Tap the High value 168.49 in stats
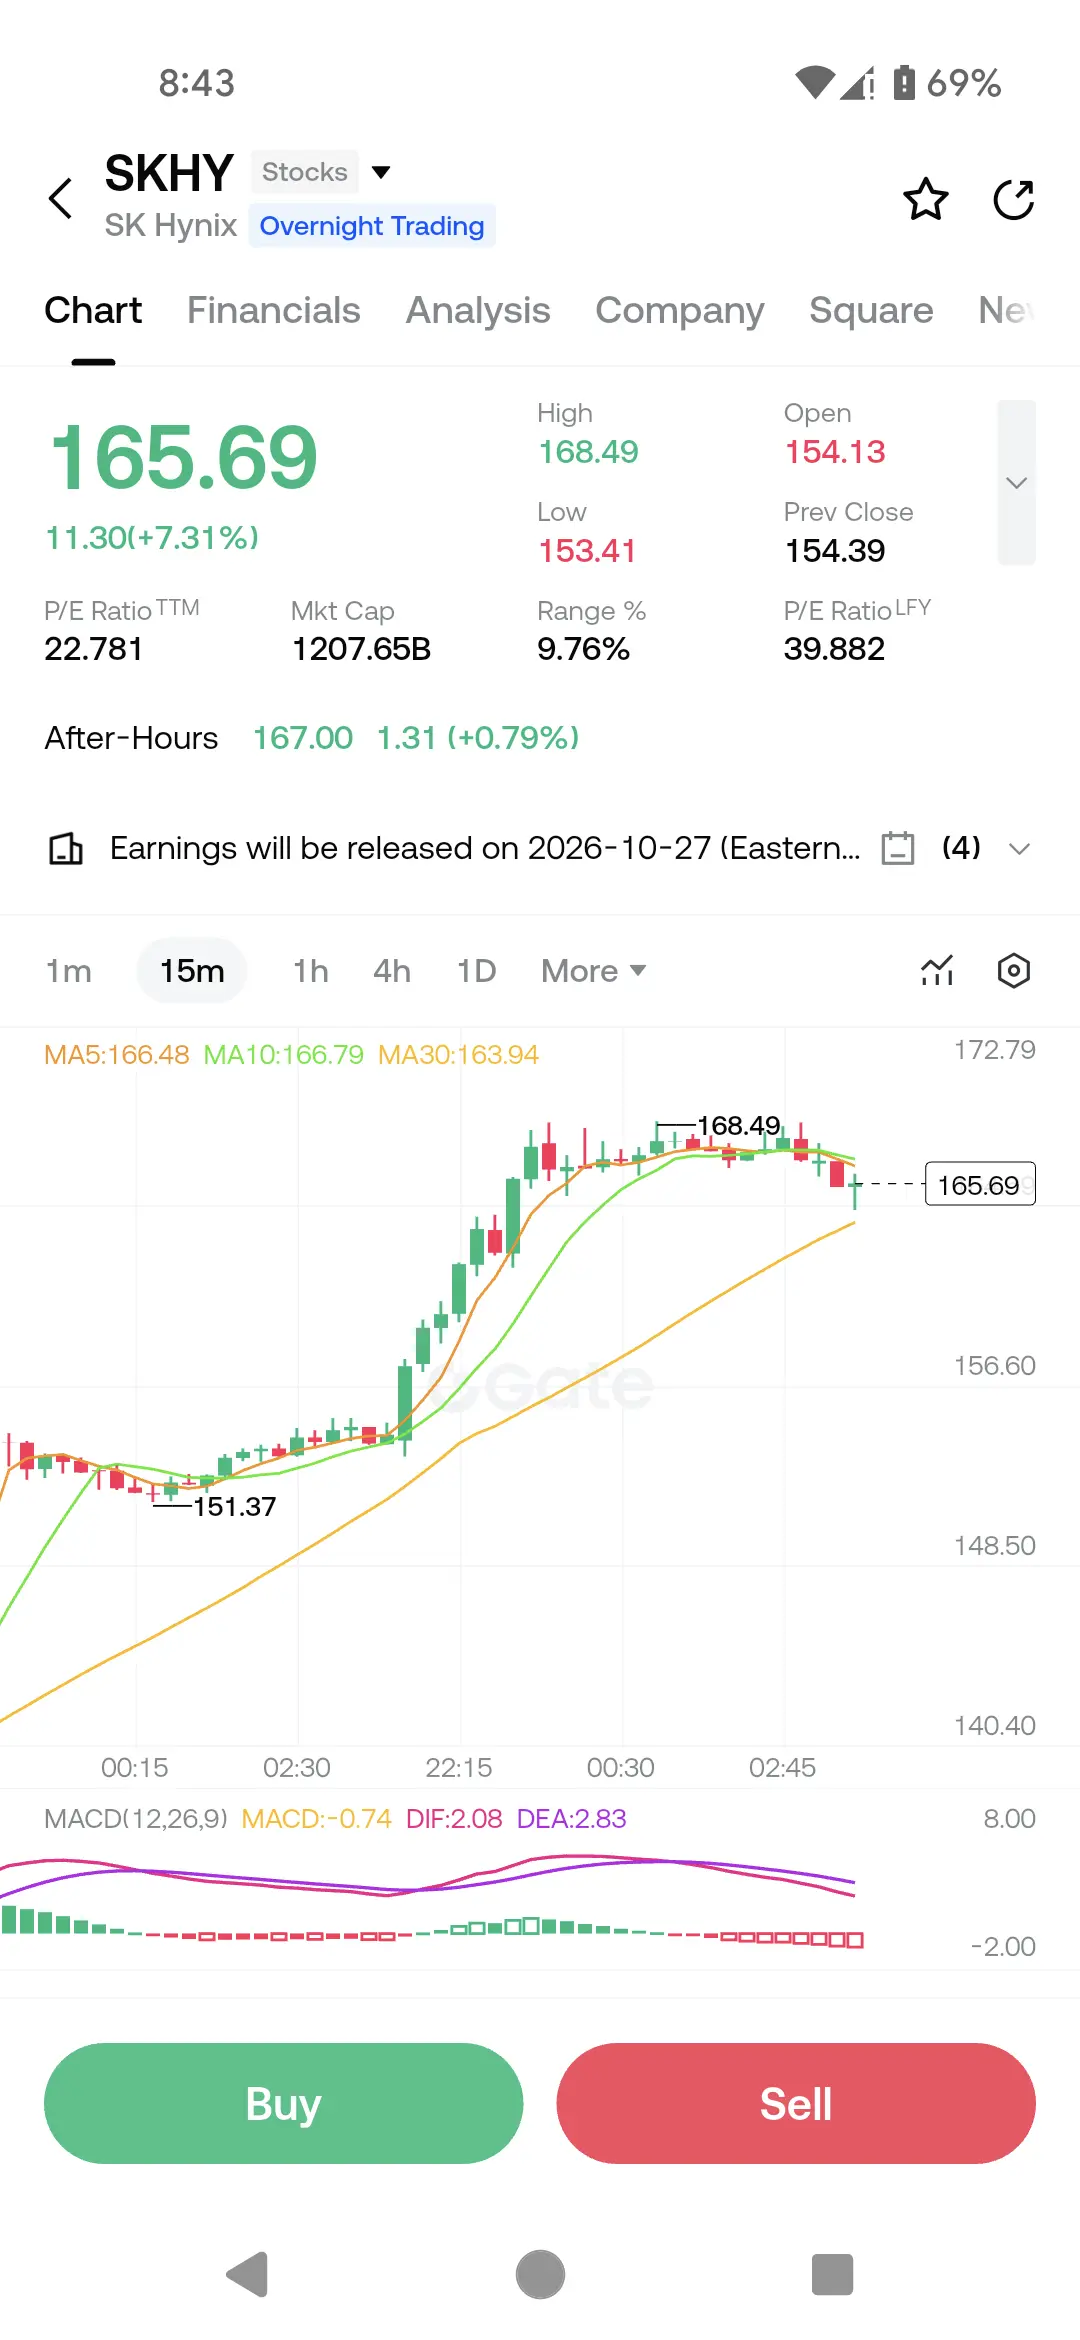The image size is (1080, 2340). click(x=588, y=452)
